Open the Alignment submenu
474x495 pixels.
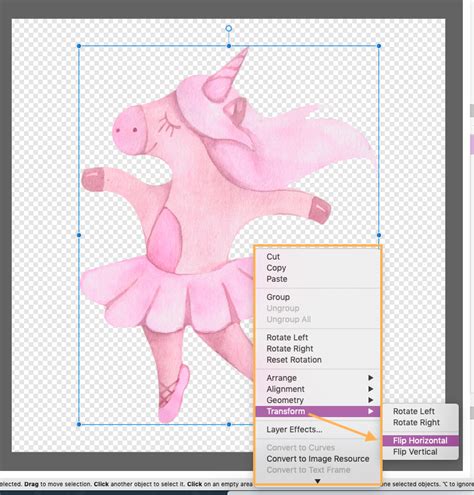tap(318, 389)
